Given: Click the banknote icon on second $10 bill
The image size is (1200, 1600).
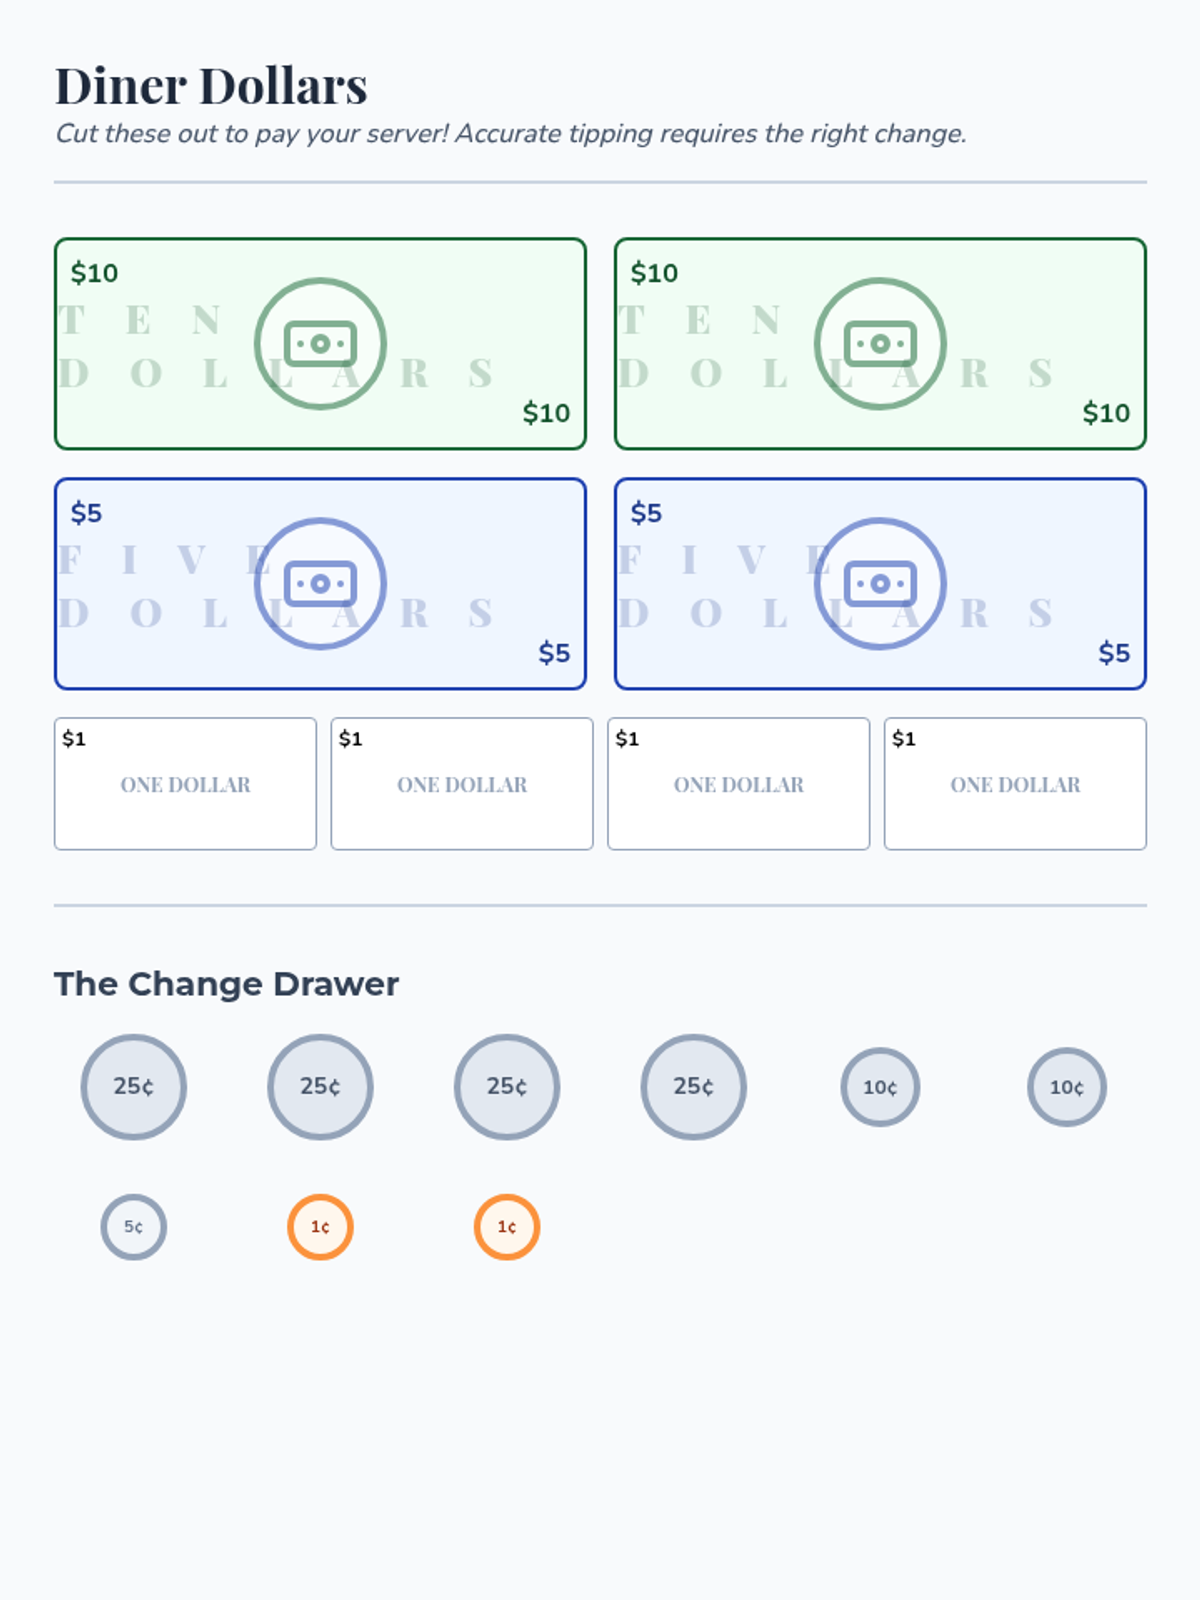Looking at the screenshot, I should [x=880, y=344].
